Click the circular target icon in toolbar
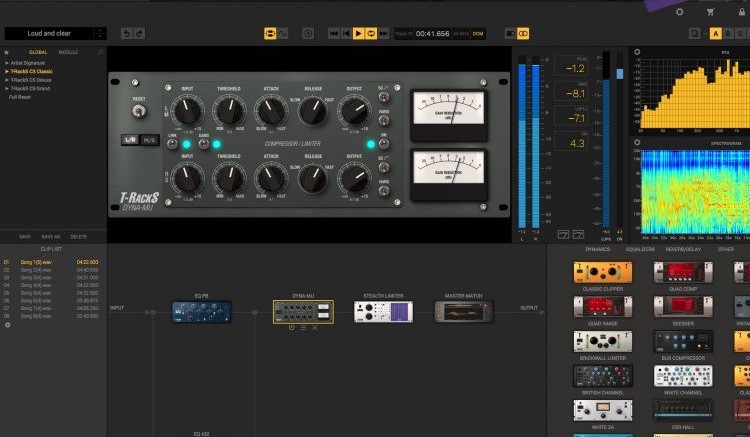Screen dimensions: 750x437 tap(308, 33)
